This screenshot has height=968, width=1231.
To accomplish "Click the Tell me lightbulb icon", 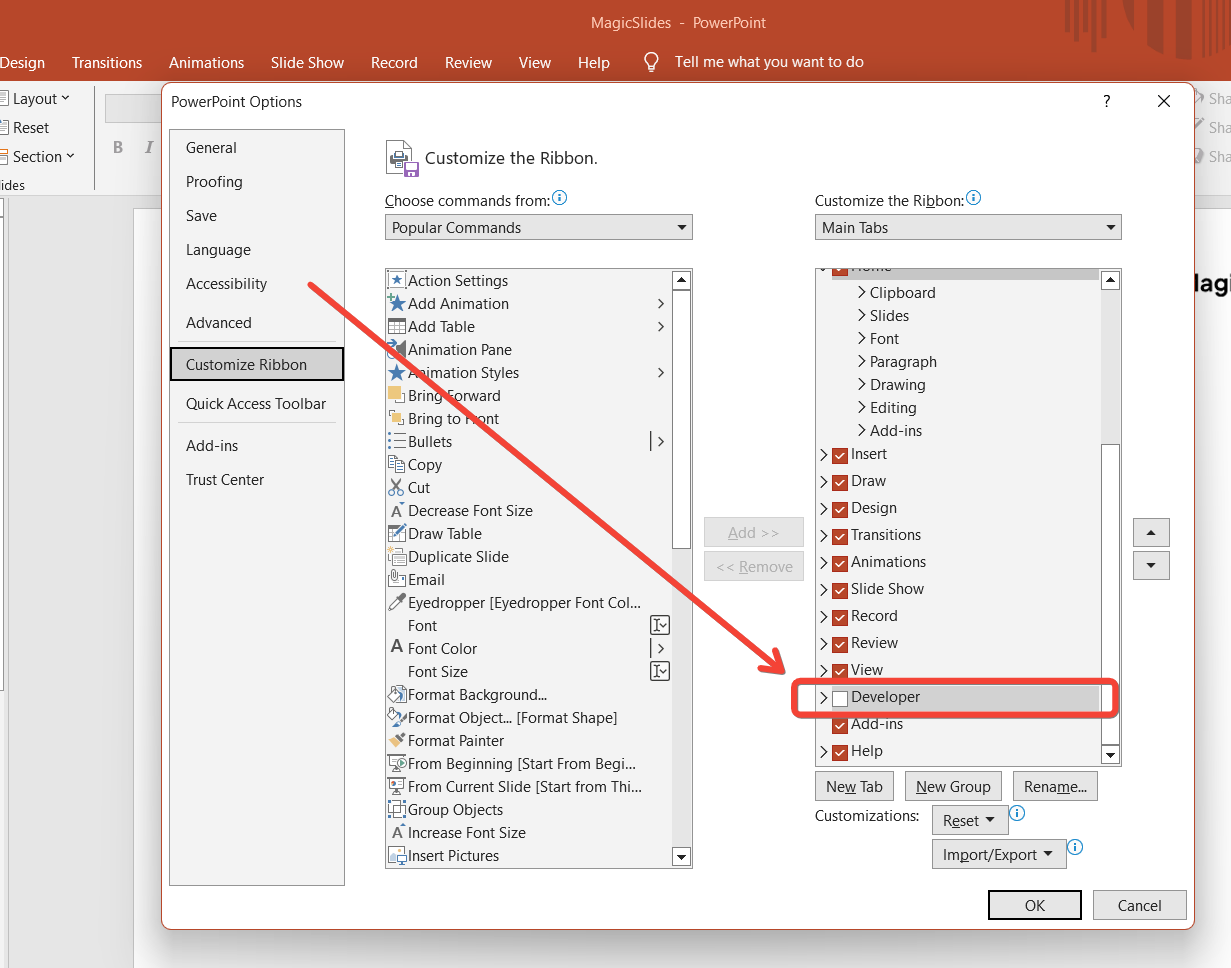I will (651, 62).
